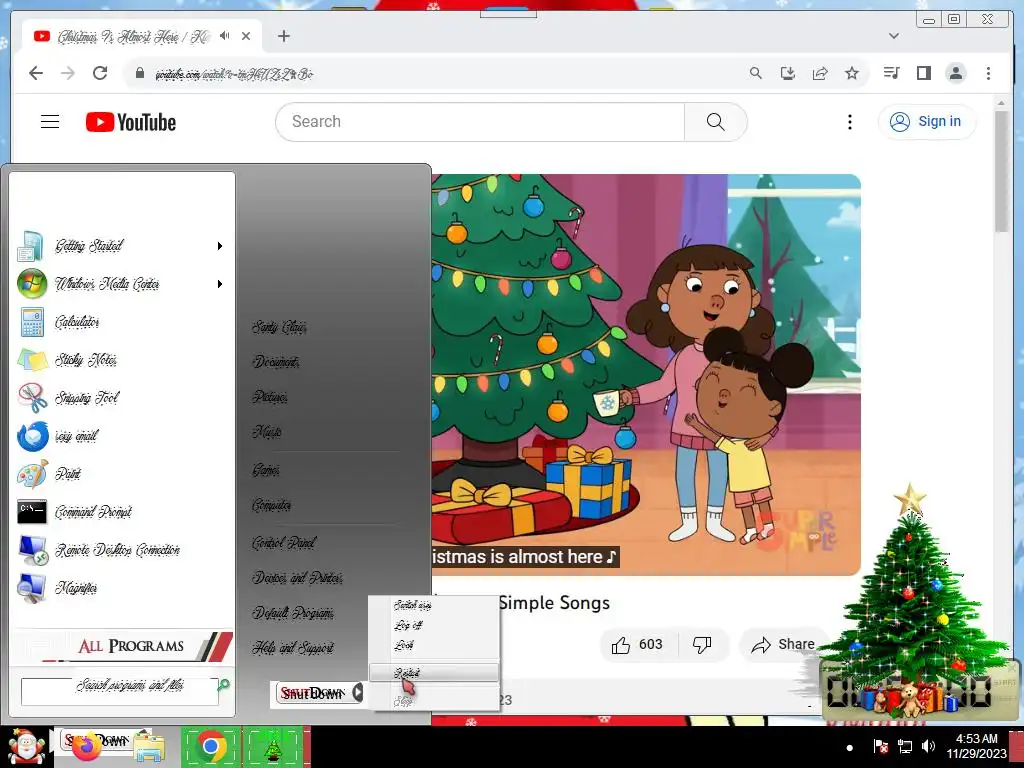Open the Thunderbird easy email entry
This screenshot has height=768, width=1024.
(120, 436)
